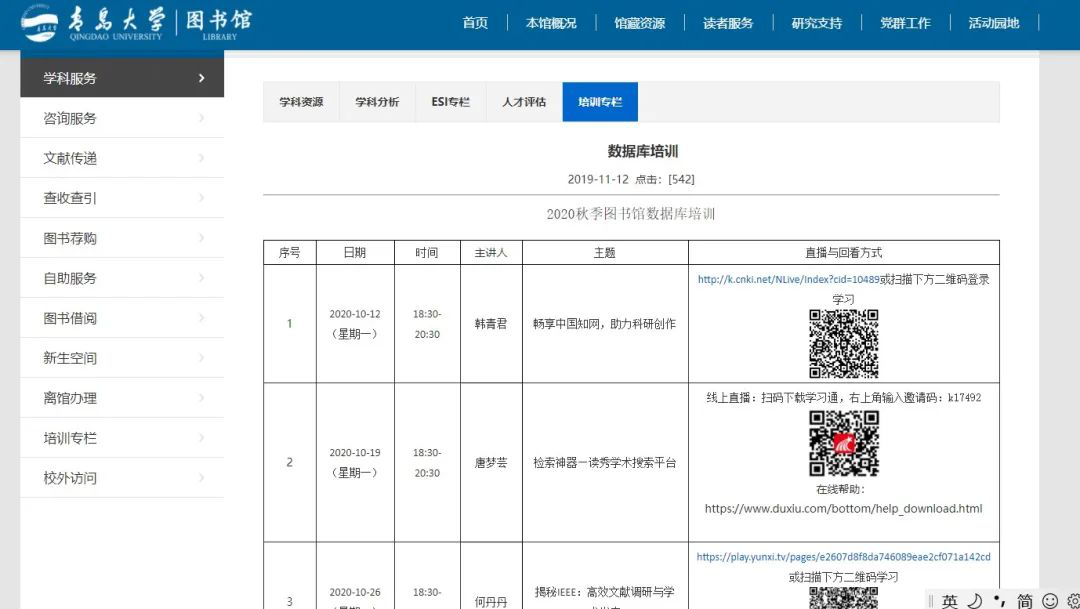
Task: Click the chevron beside 查收查引
Action: coord(201,198)
